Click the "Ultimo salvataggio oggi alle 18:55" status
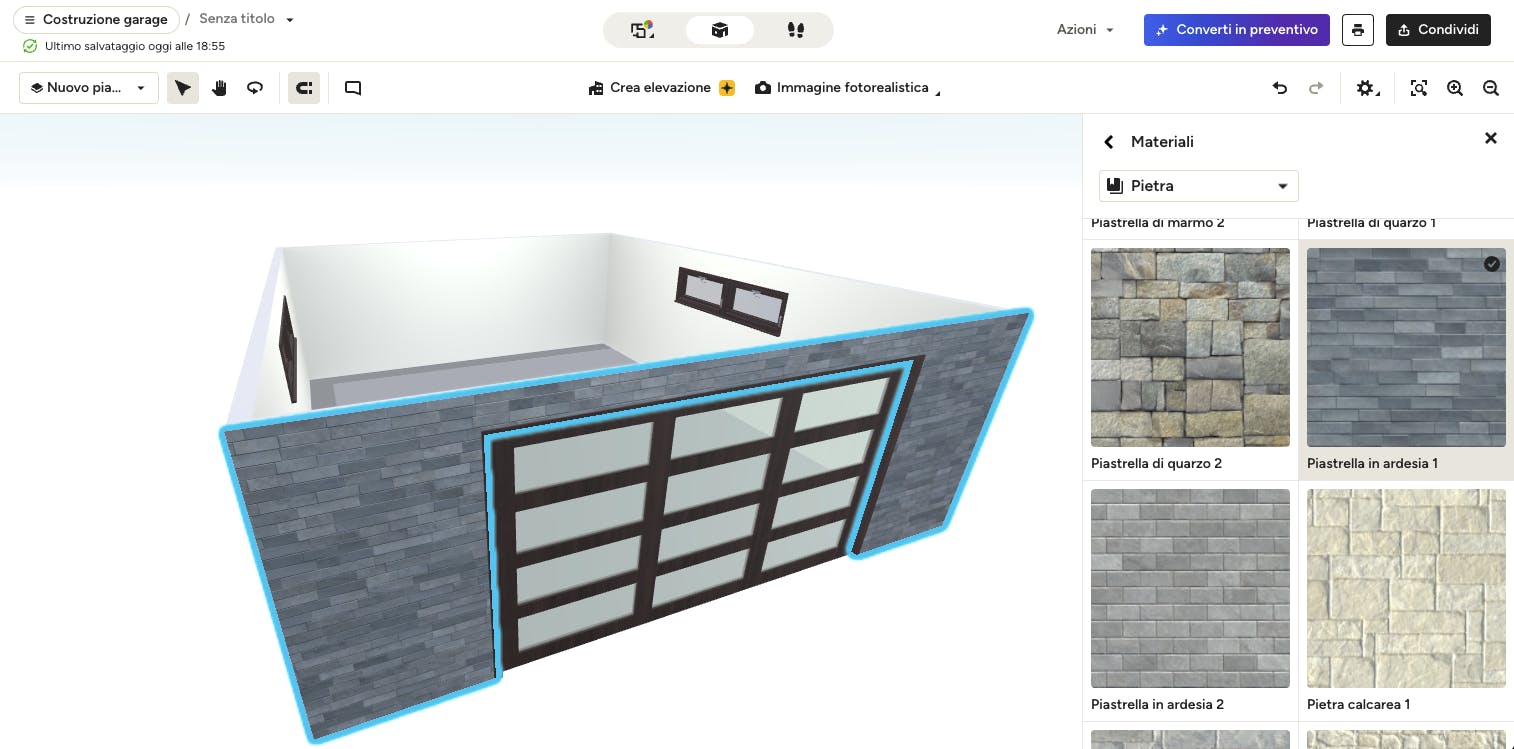 [x=135, y=46]
